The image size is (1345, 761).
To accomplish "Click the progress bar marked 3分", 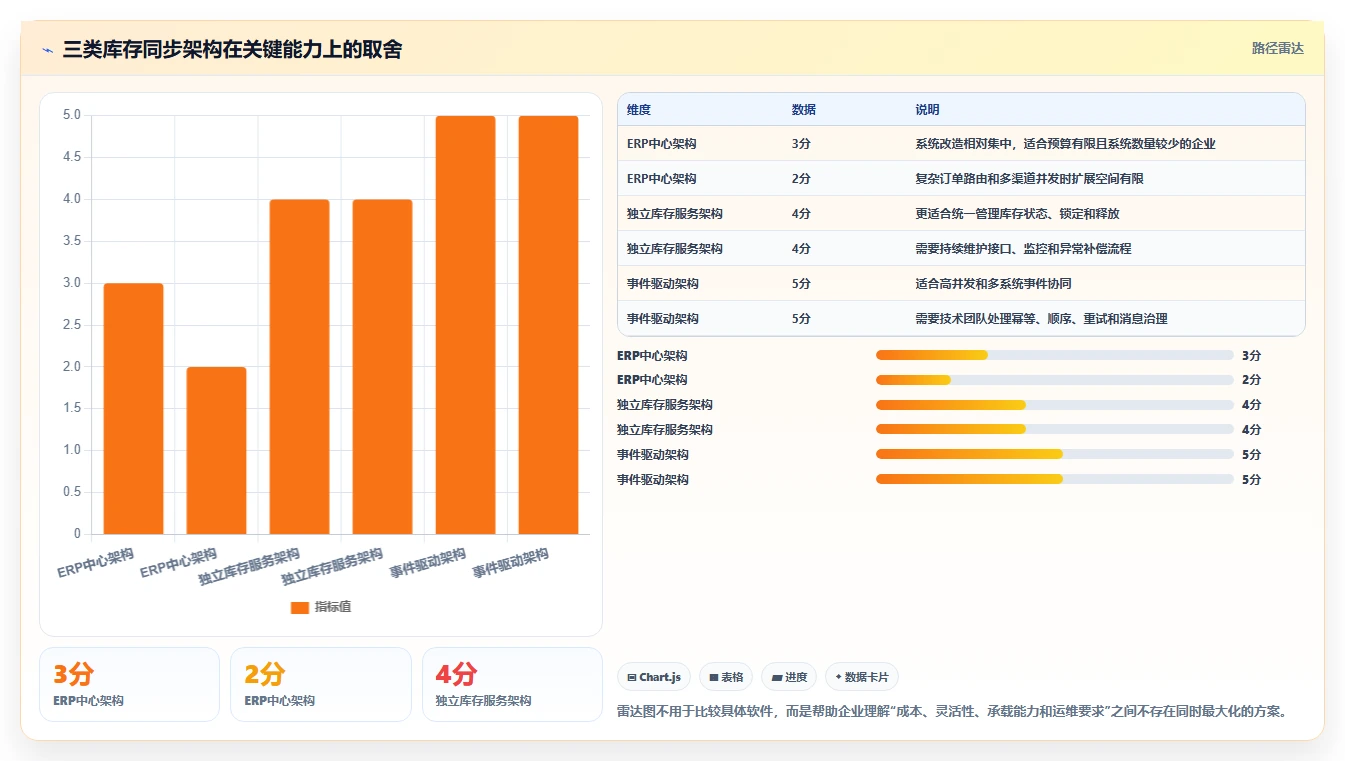I will point(1054,355).
